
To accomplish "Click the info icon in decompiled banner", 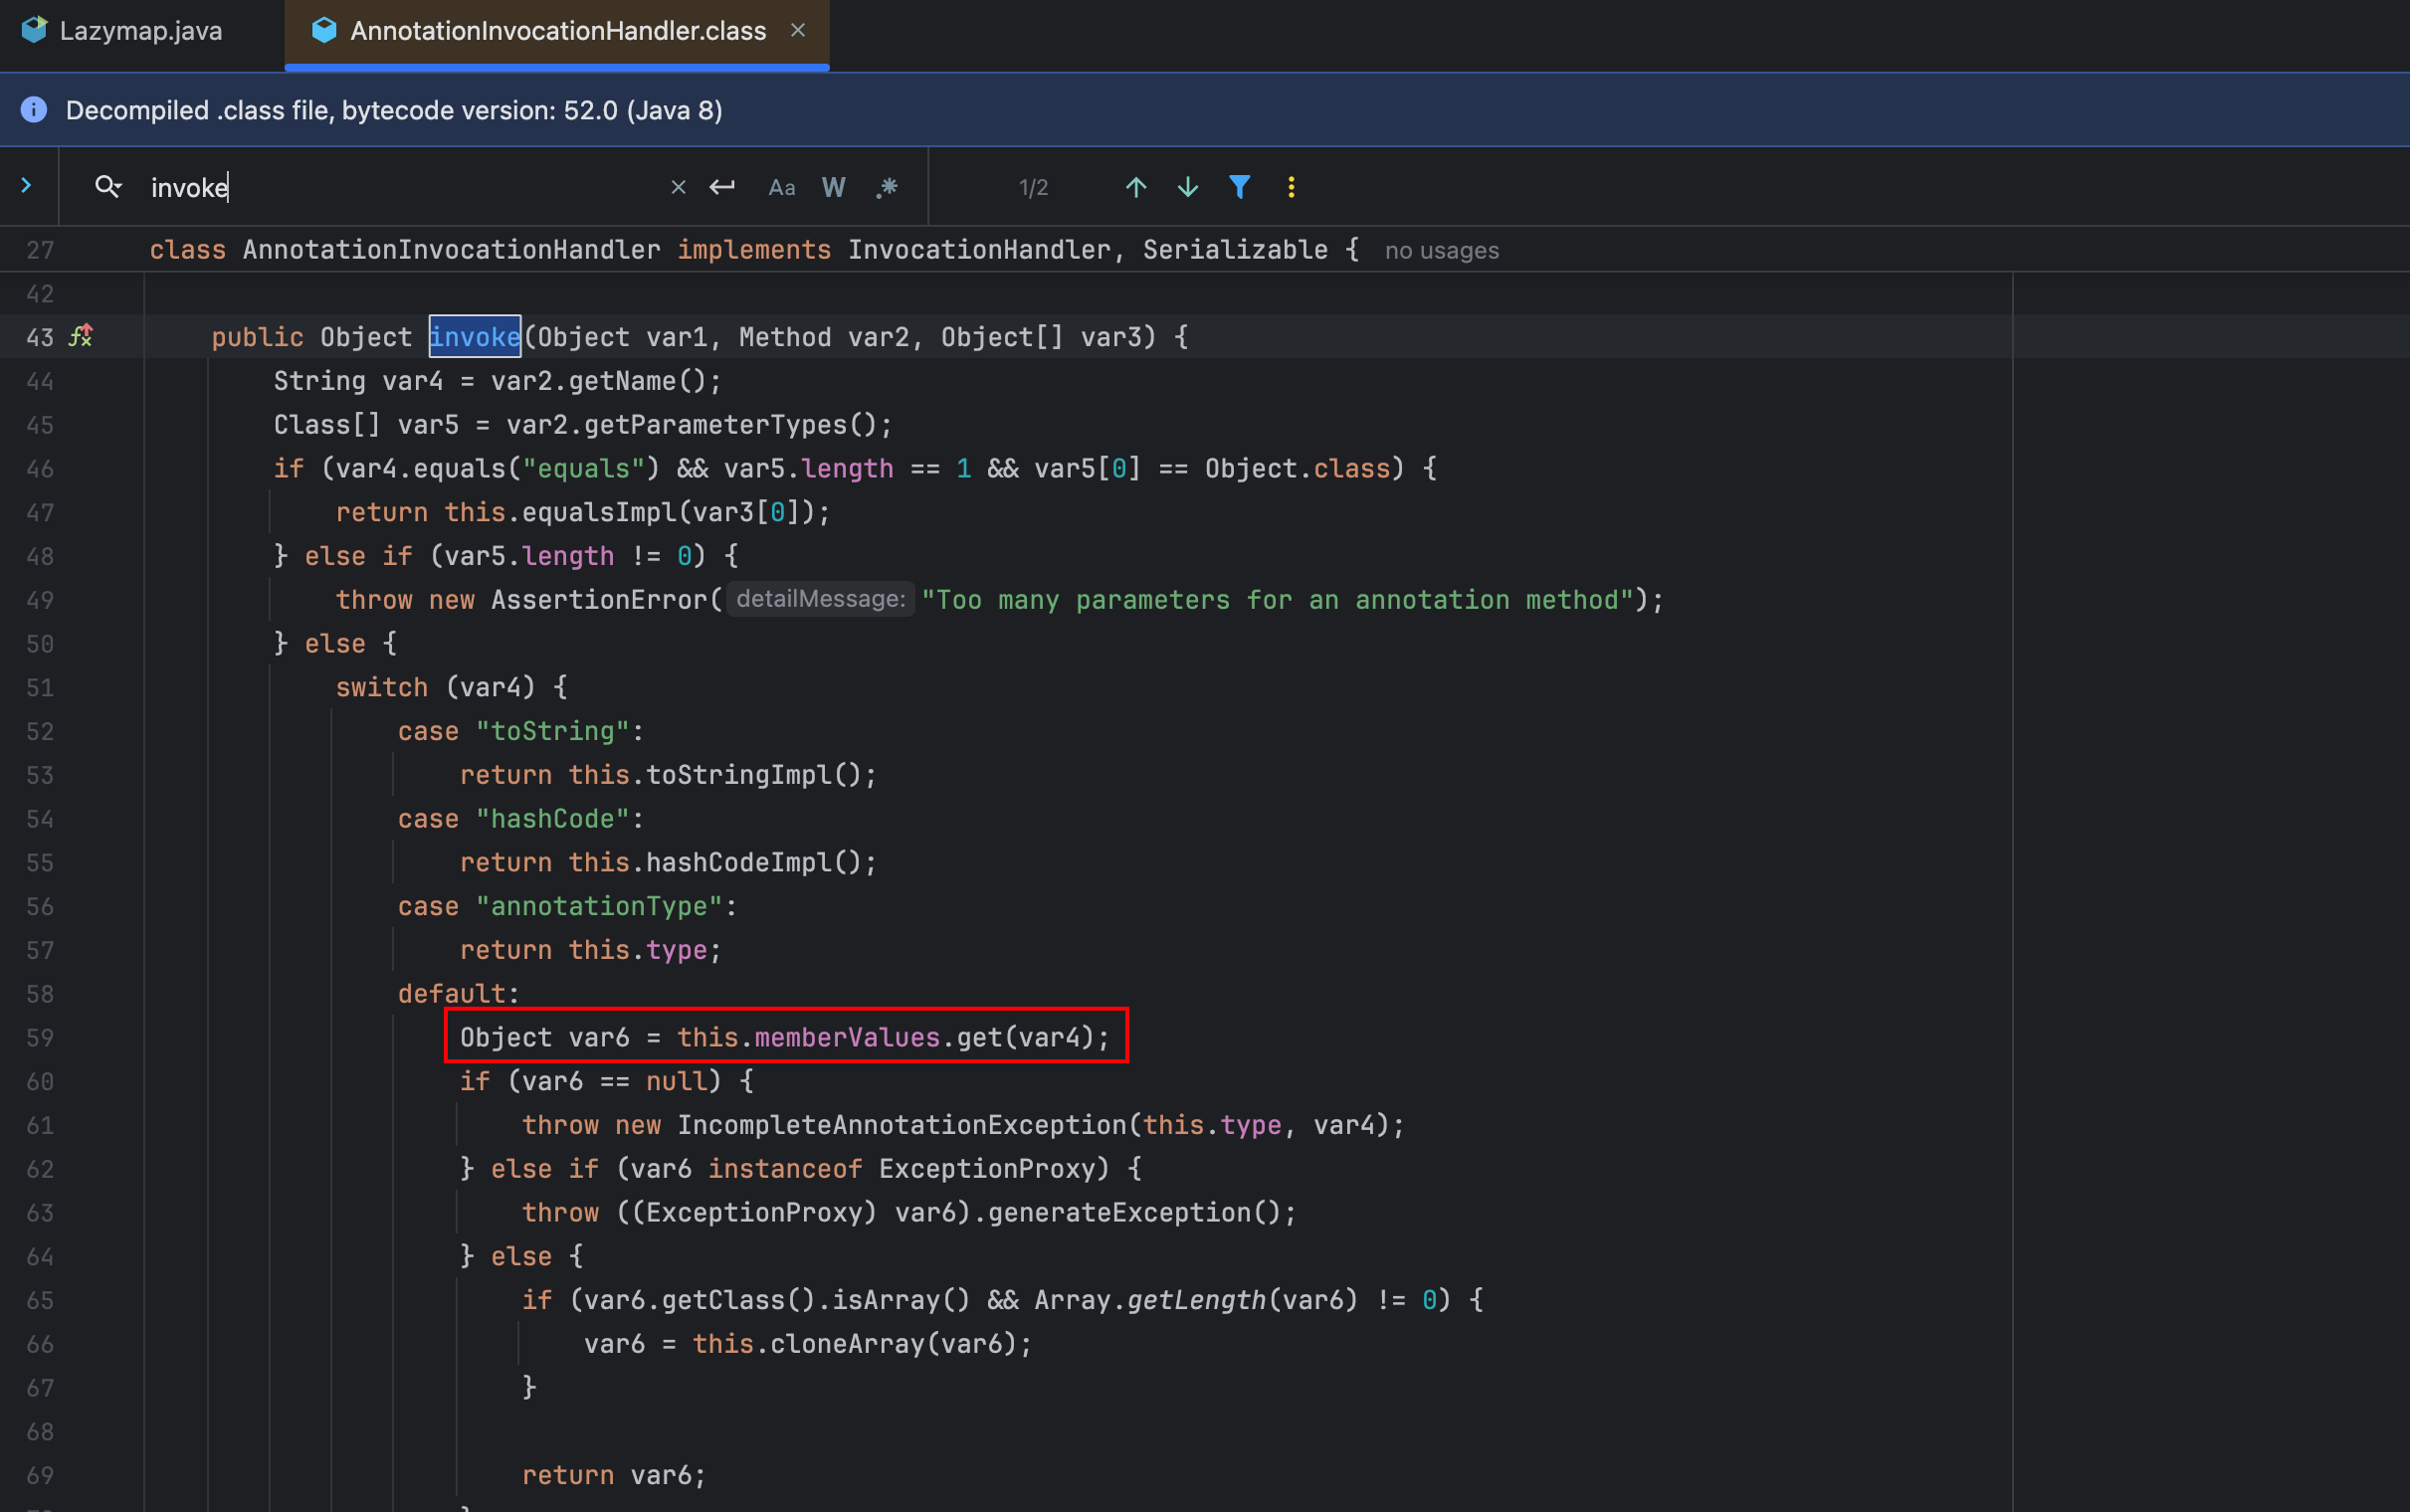I will tap(34, 110).
